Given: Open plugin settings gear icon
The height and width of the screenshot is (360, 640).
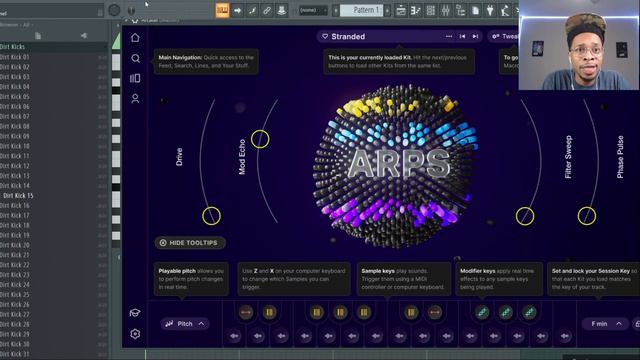Looking at the screenshot, I should click(135, 334).
